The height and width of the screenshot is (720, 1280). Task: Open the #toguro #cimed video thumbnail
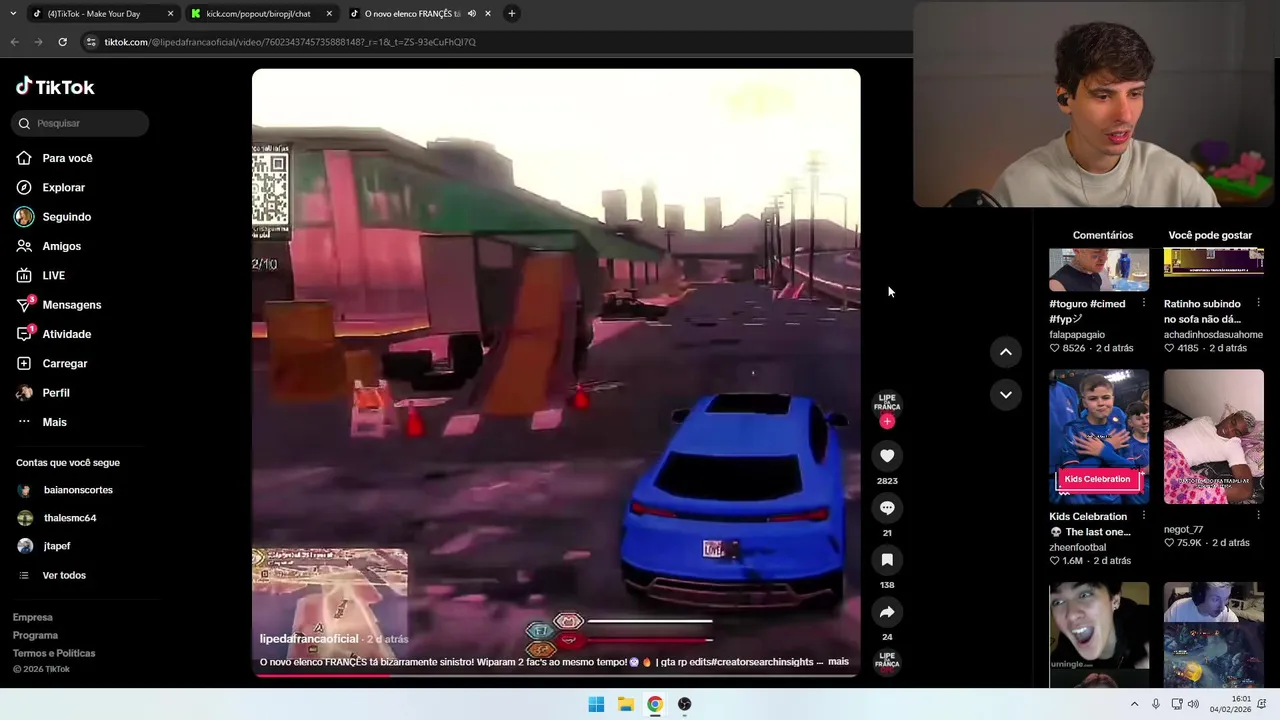[x=1099, y=270]
